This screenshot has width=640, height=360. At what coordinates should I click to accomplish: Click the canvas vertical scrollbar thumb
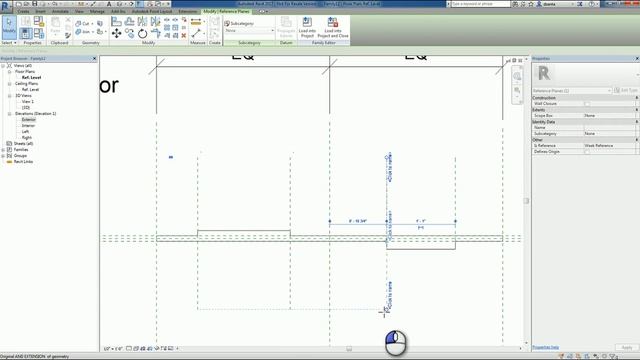[526, 201]
